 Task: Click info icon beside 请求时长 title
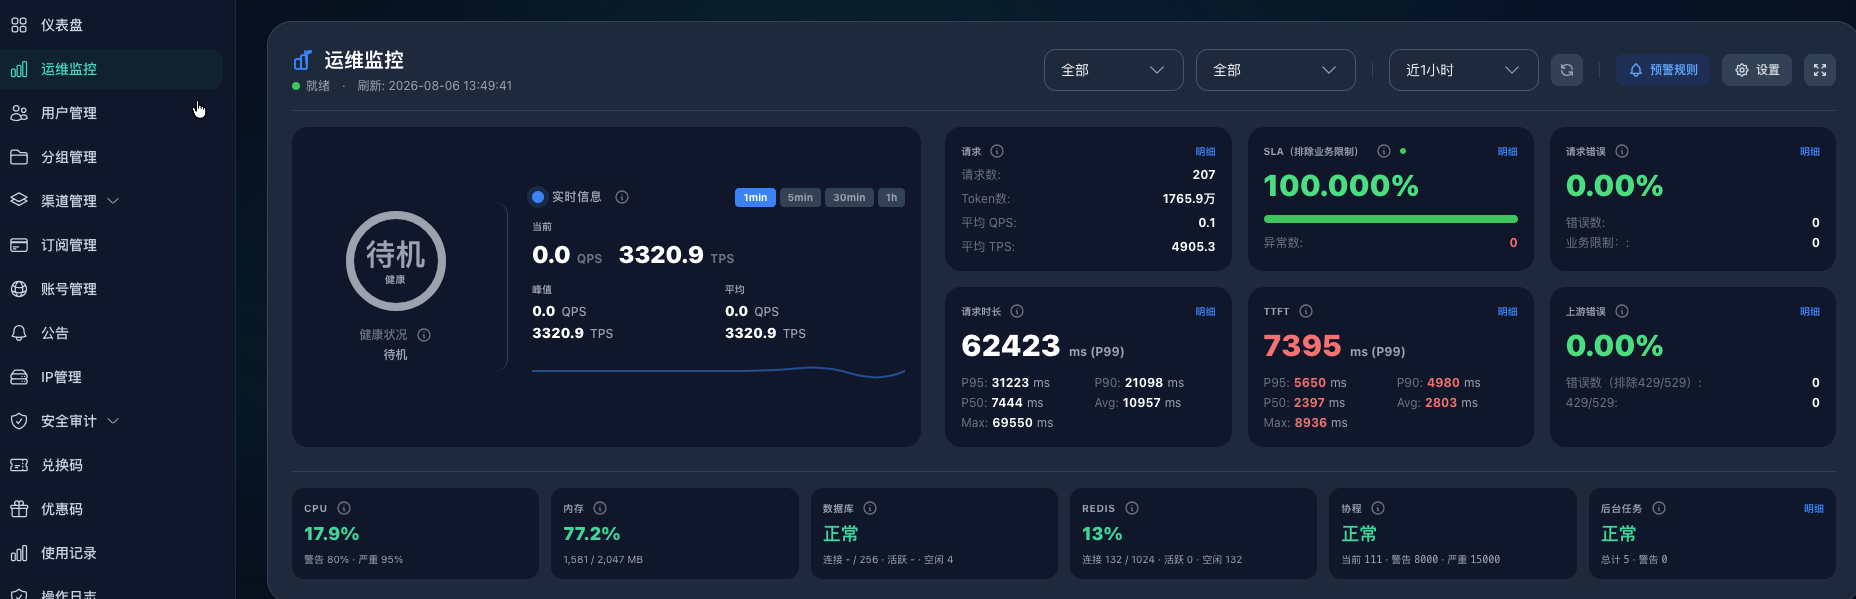(x=1017, y=311)
